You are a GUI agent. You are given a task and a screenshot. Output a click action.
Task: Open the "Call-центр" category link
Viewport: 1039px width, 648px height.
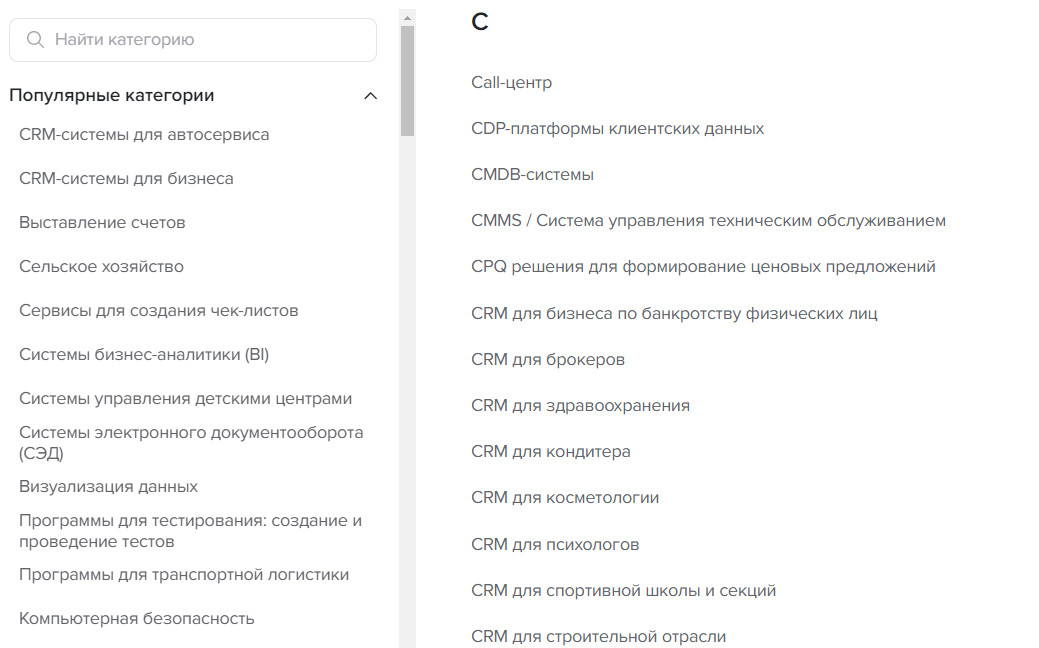(x=511, y=82)
